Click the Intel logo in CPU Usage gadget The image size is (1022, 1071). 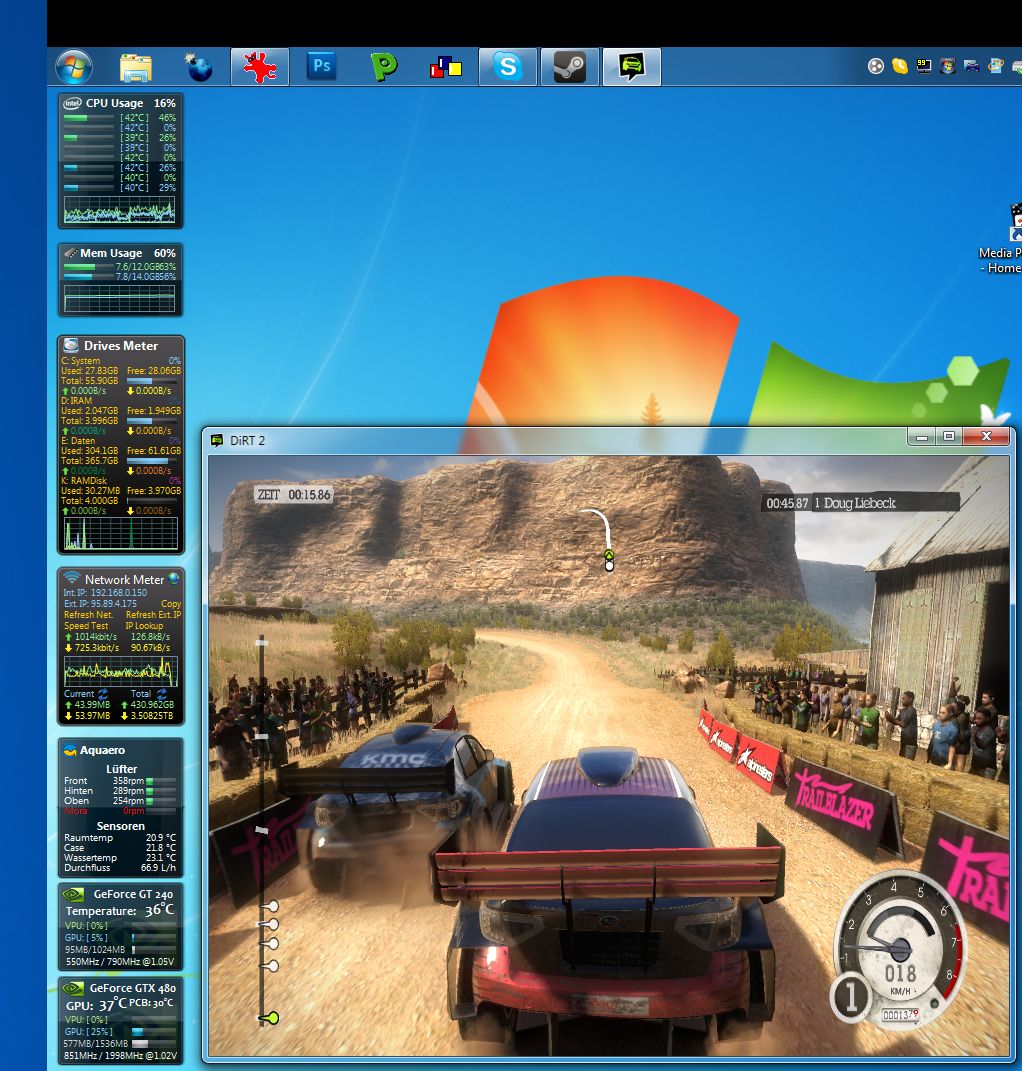pos(72,103)
